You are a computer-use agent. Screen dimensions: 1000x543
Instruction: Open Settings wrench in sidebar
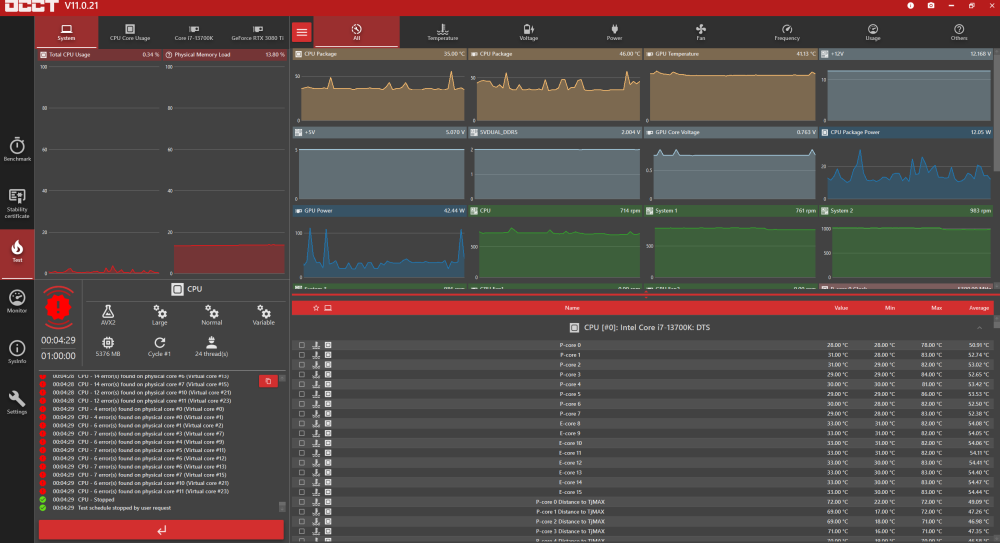click(x=17, y=403)
